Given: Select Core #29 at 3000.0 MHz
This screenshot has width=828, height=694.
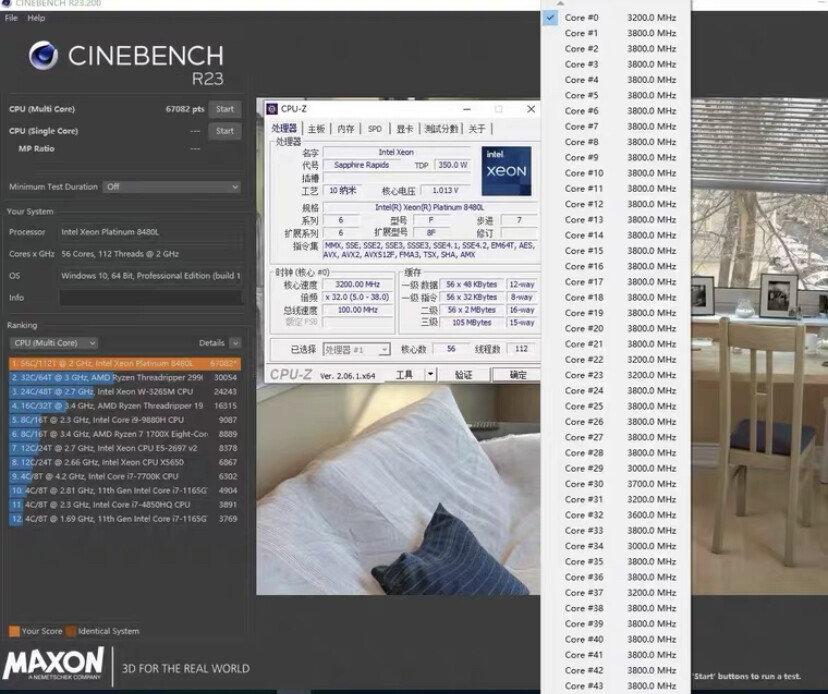Looking at the screenshot, I should pyautogui.click(x=615, y=468).
